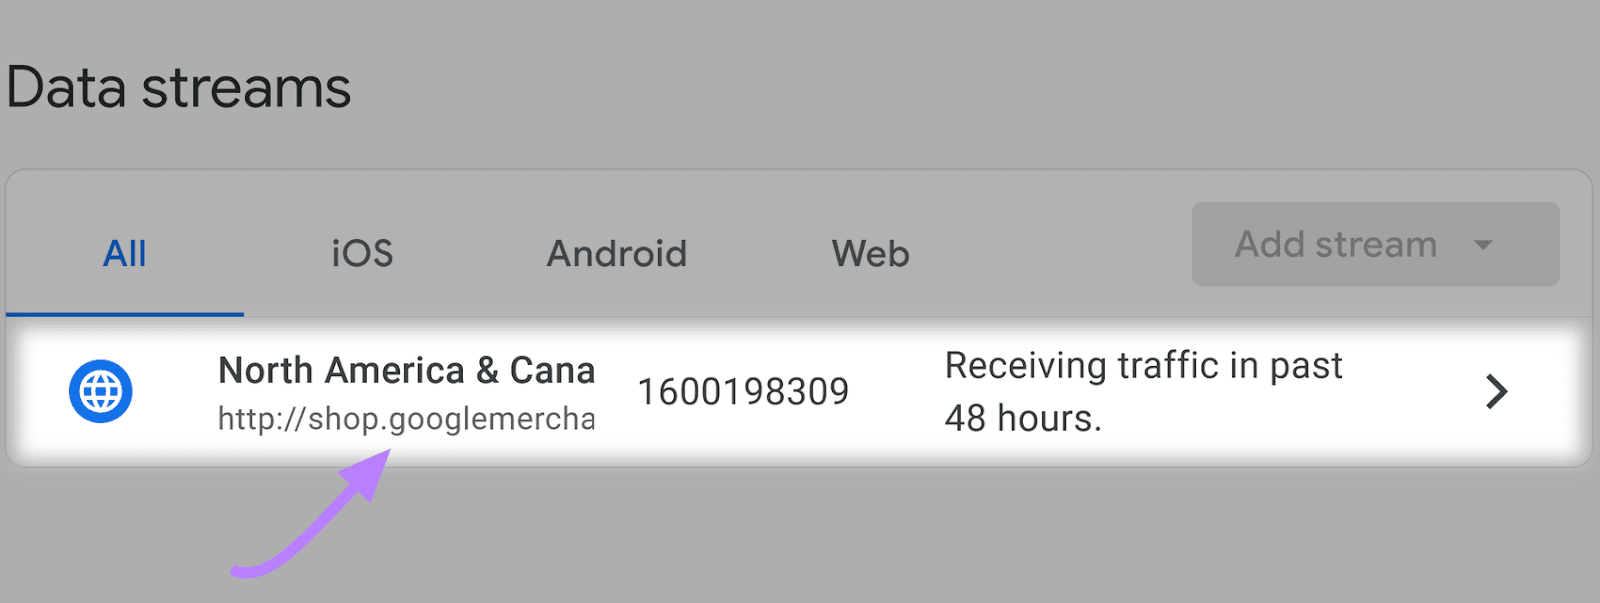Click blank row area between stream ID and status

(x=896, y=391)
